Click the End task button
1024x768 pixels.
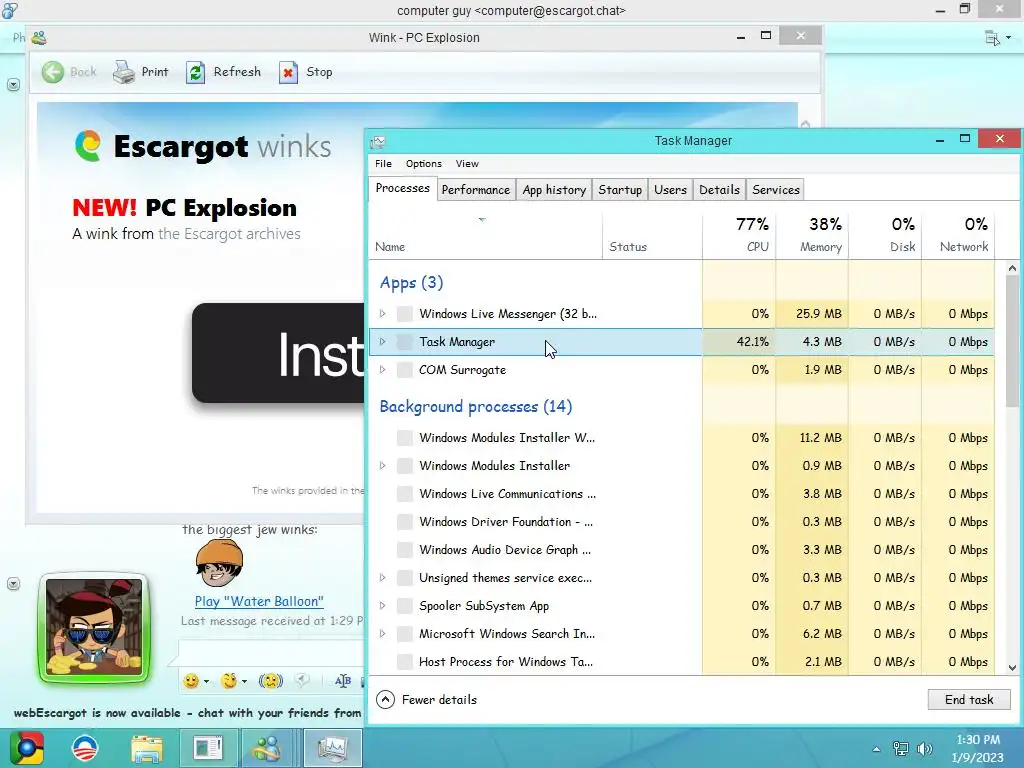[969, 700]
